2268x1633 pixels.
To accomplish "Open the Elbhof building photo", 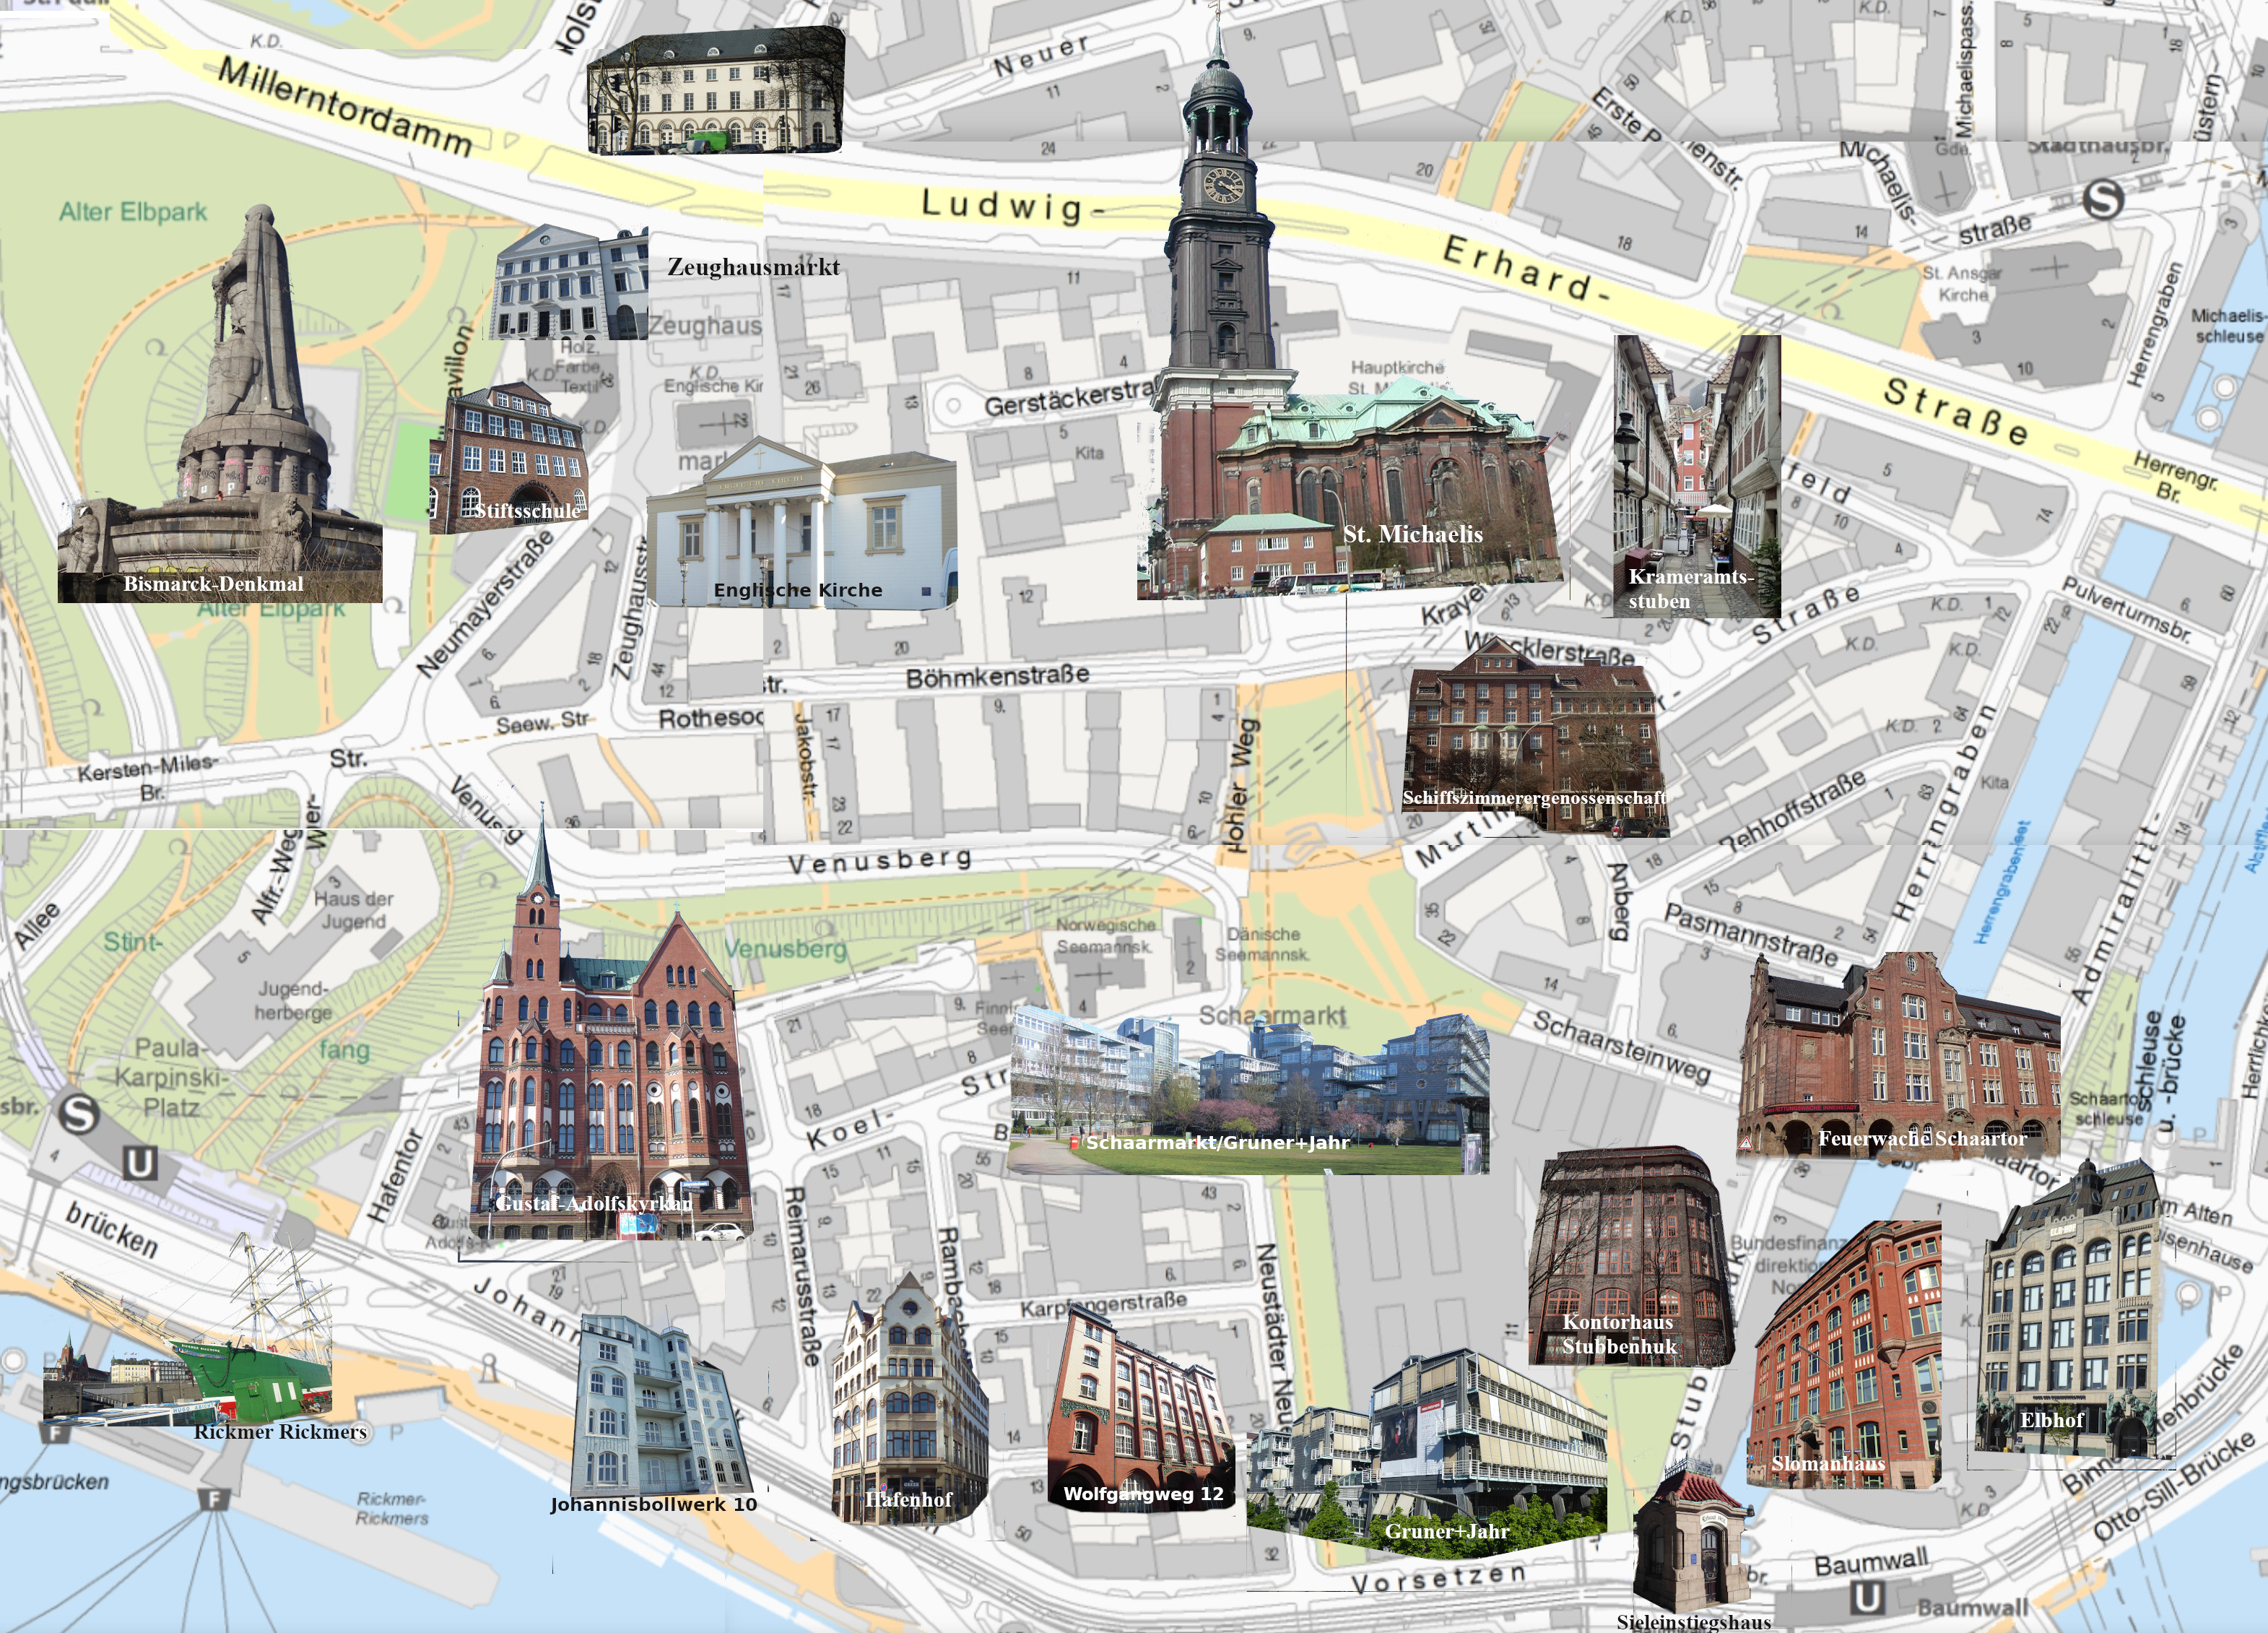I will 2068,1308.
